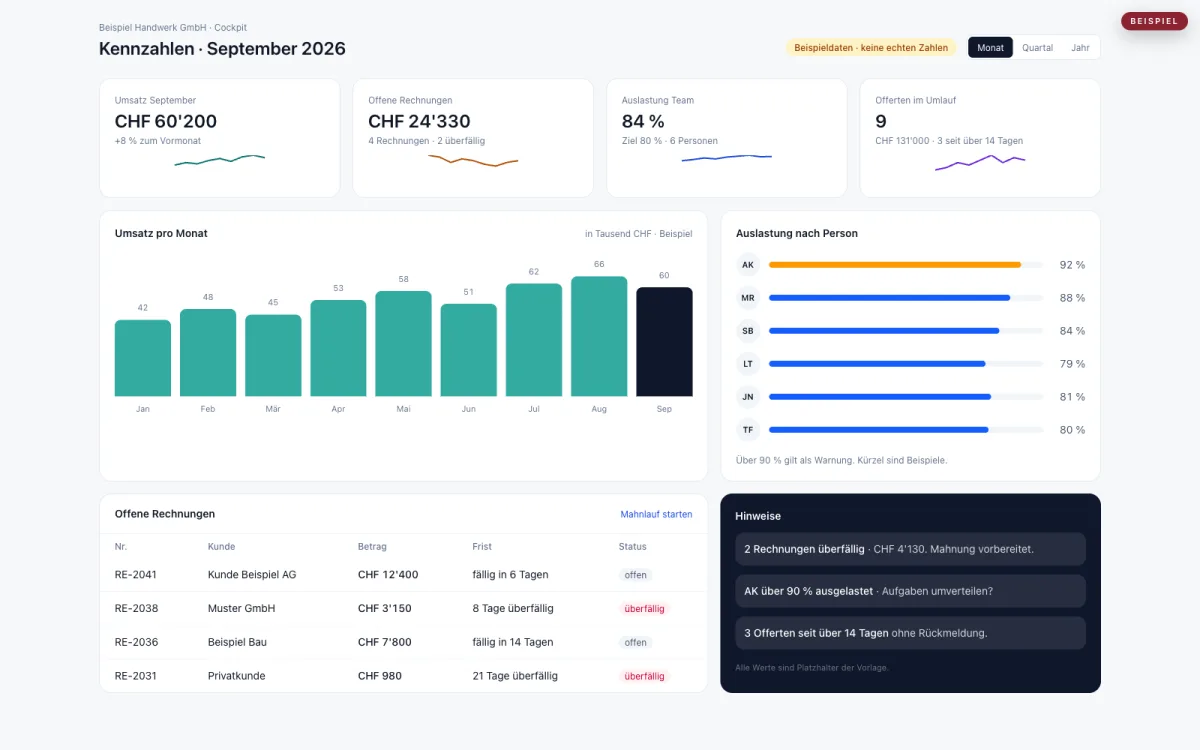Screen dimensions: 1200x750
Task: Switch to the Jahr view
Action: click(x=1080, y=48)
